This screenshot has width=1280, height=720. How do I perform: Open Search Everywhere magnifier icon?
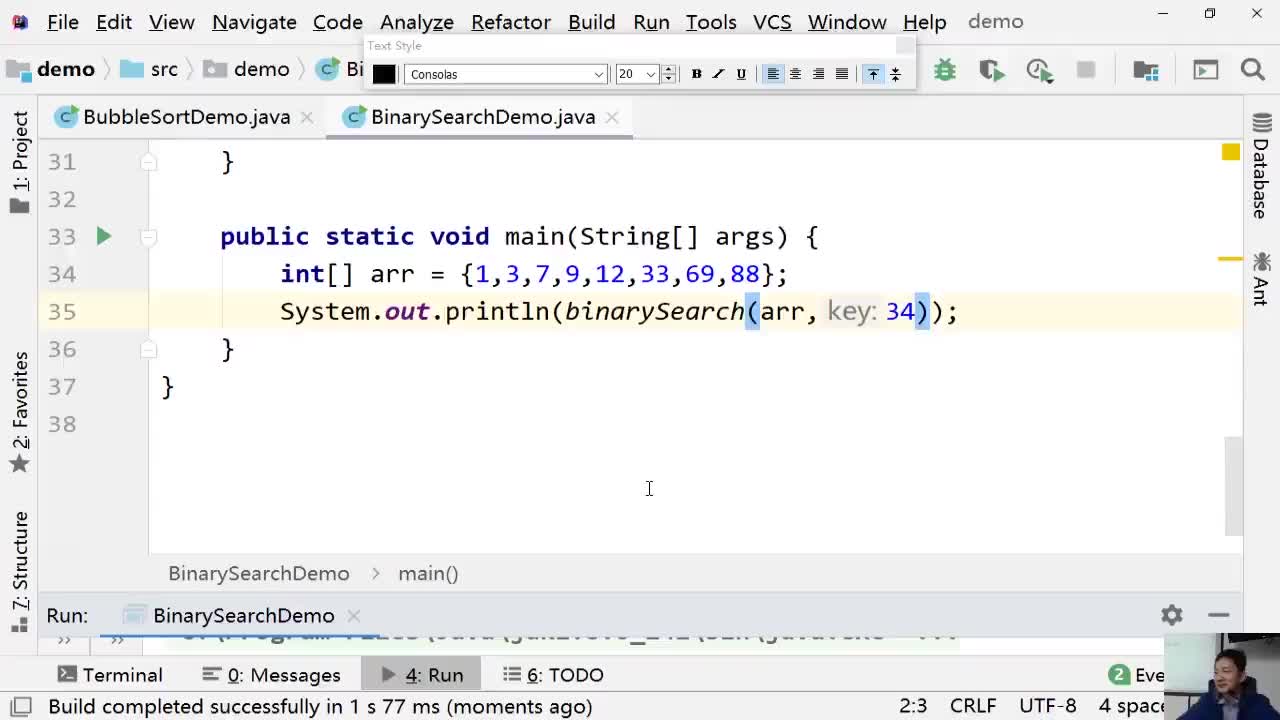pyautogui.click(x=1253, y=70)
